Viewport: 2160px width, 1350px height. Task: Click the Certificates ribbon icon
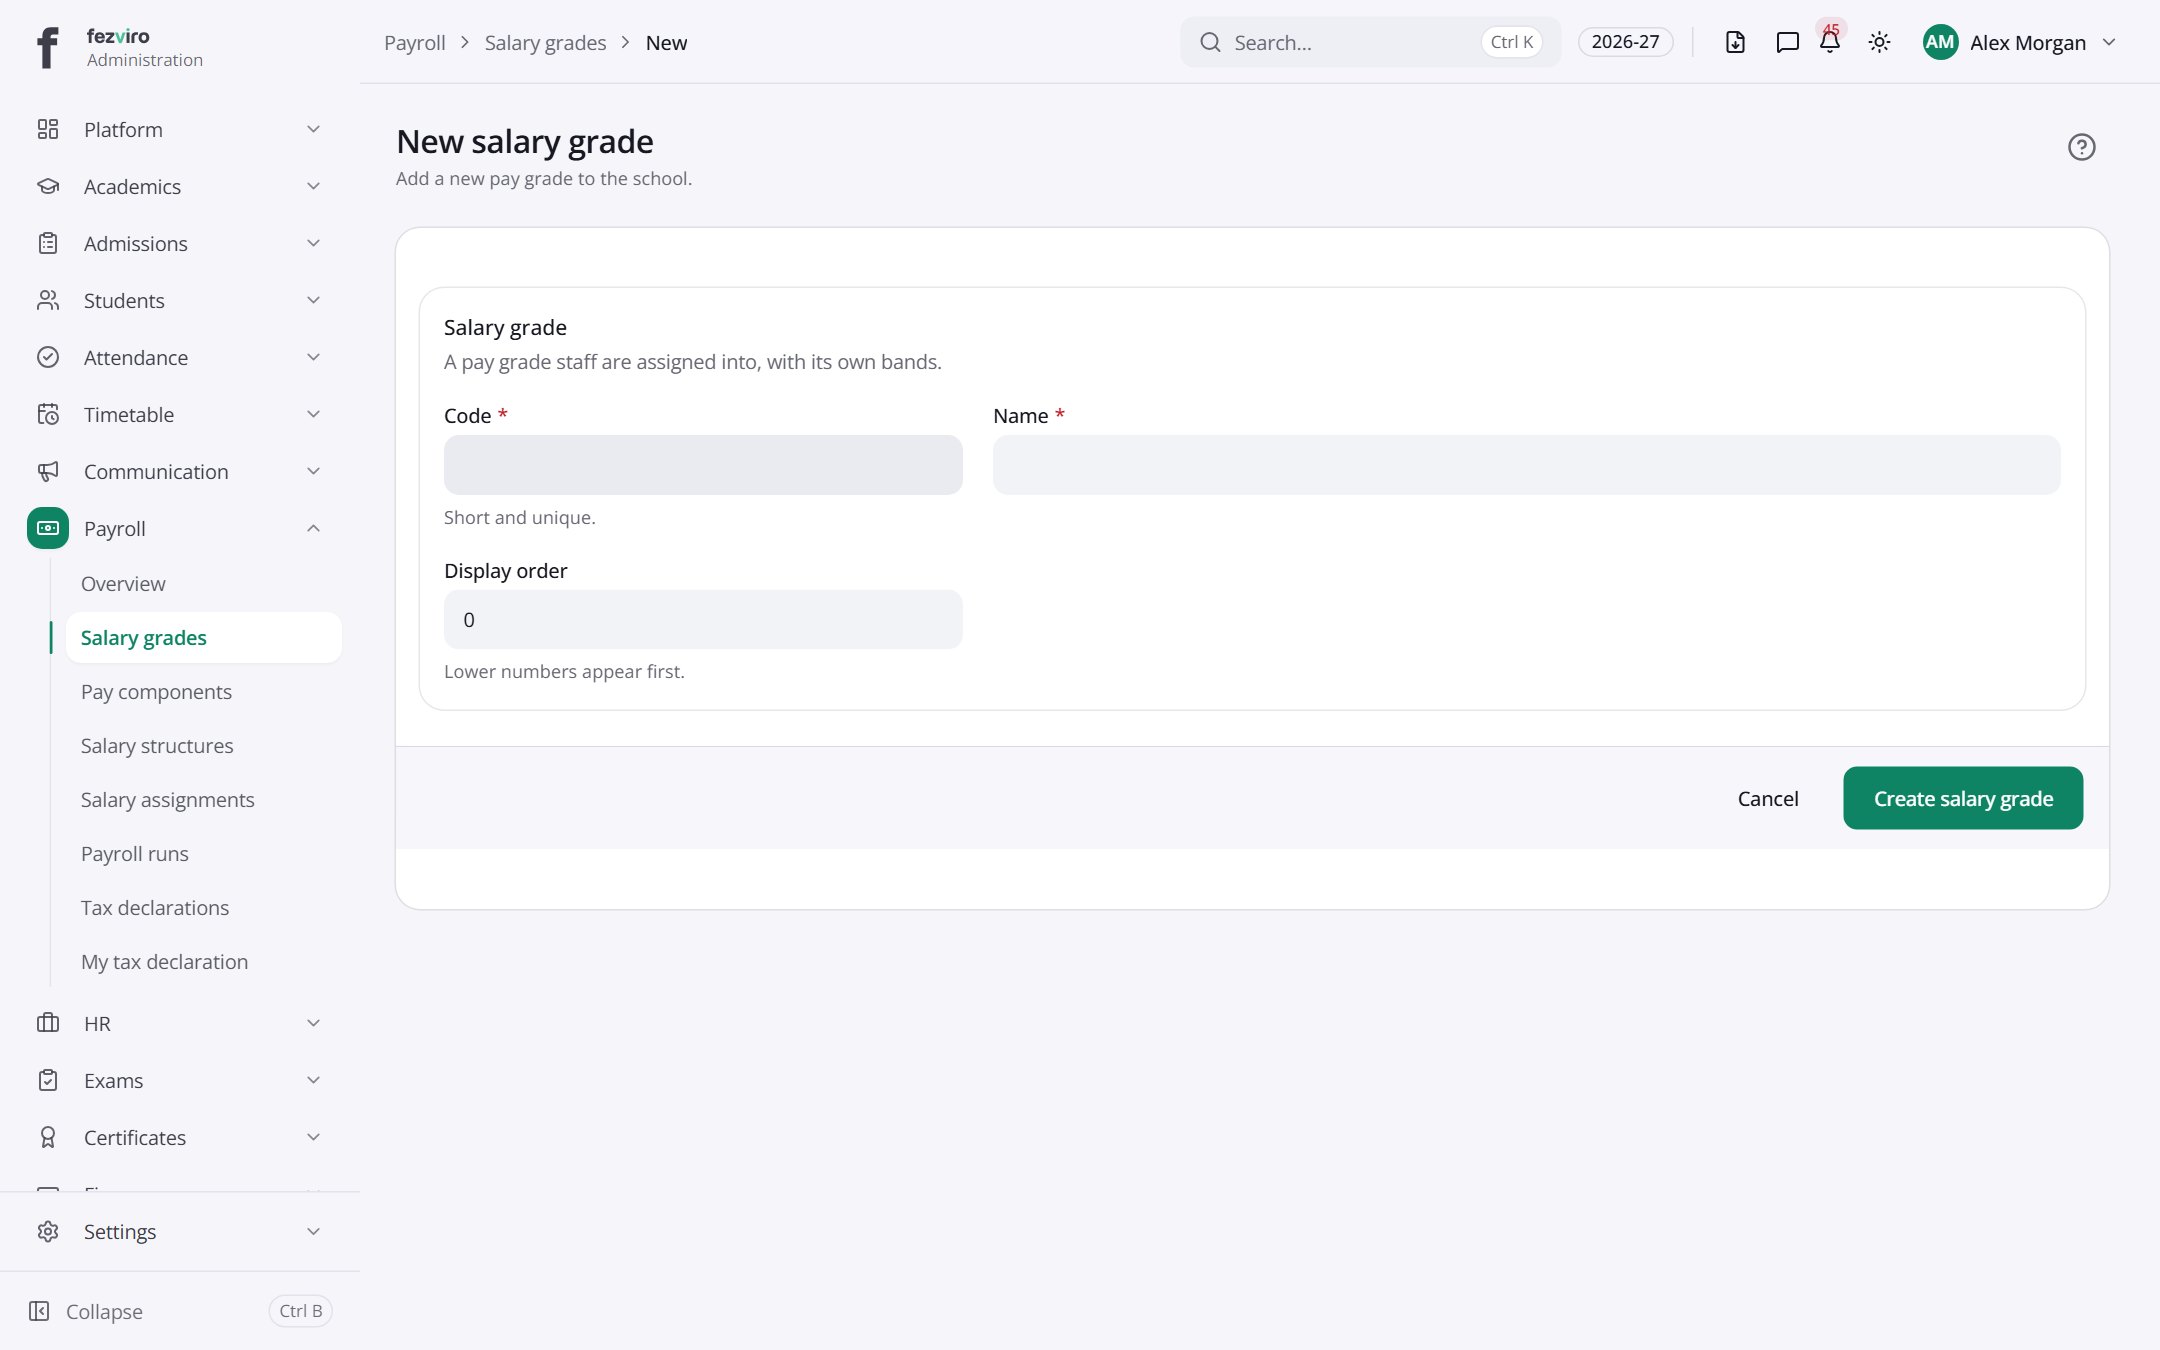(x=48, y=1137)
